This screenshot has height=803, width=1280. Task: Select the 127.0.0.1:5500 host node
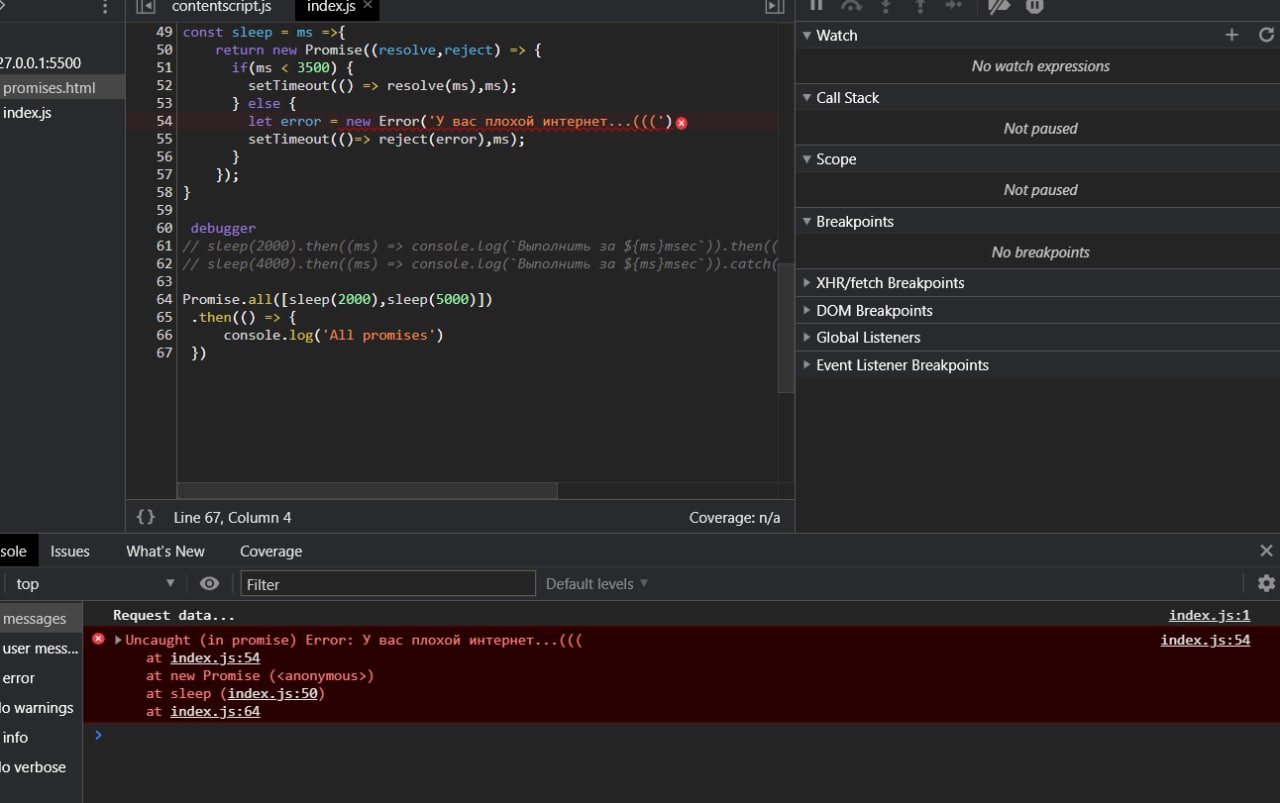pyautogui.click(x=41, y=63)
